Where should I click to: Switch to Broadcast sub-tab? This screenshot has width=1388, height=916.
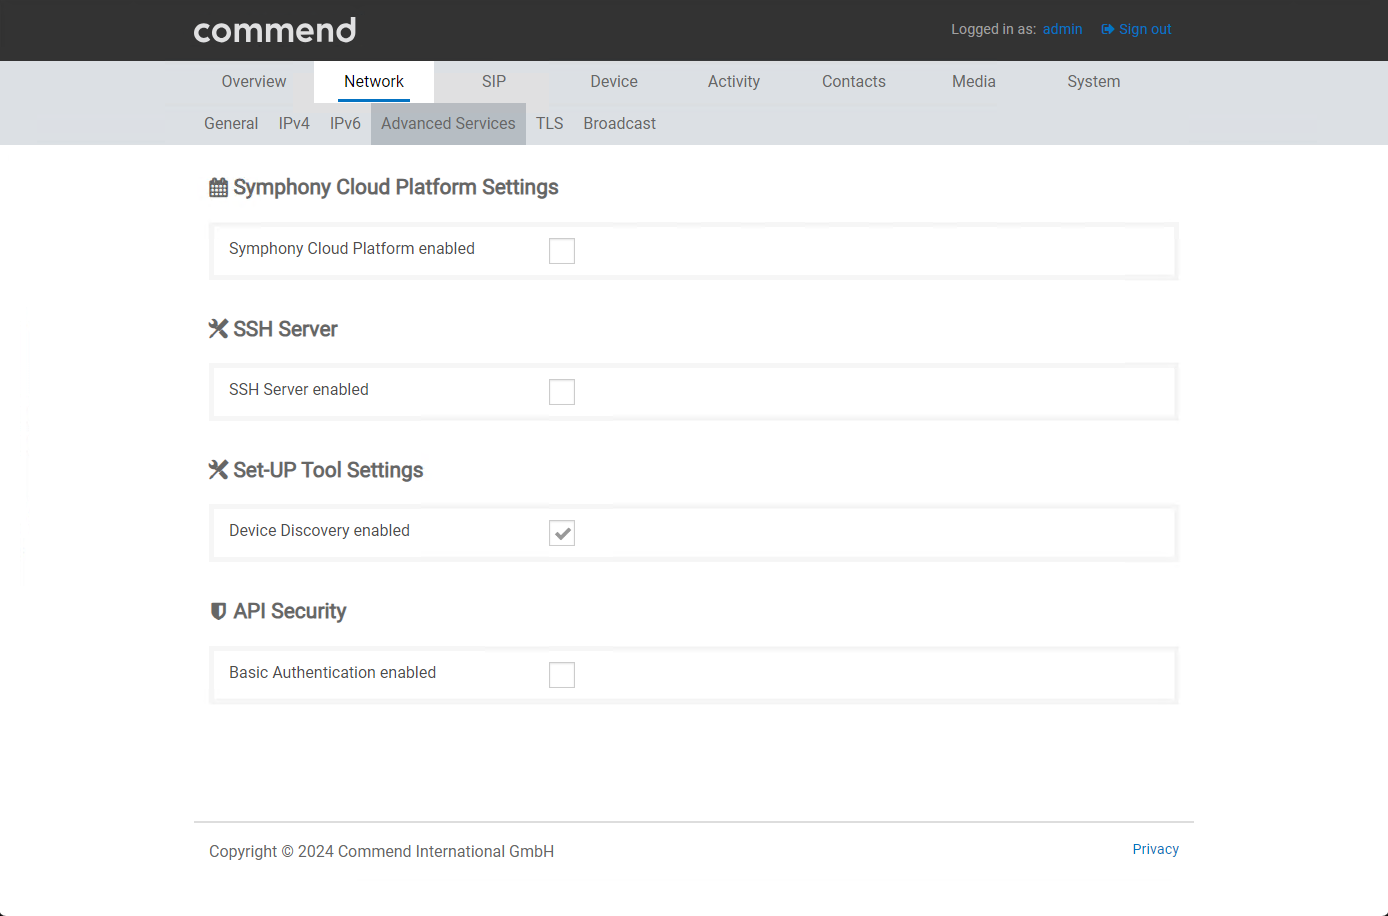tap(619, 124)
